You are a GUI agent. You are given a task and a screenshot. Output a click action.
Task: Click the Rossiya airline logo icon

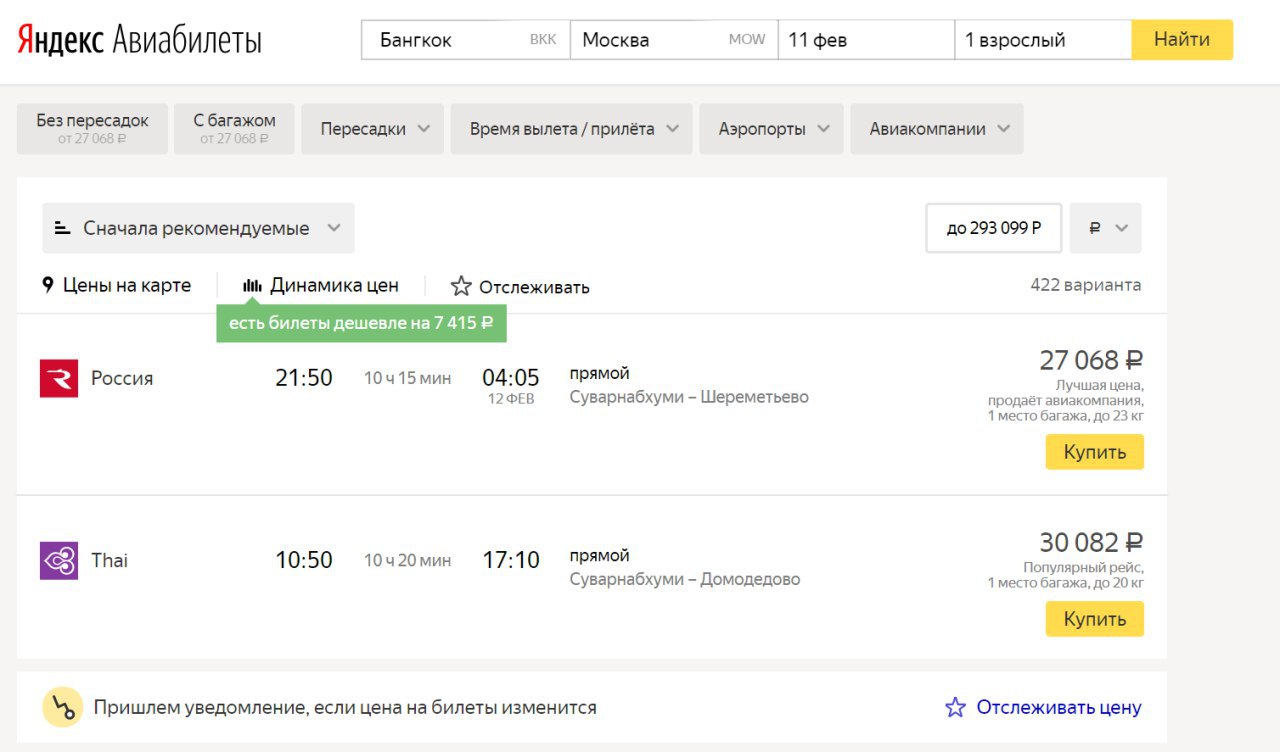59,379
